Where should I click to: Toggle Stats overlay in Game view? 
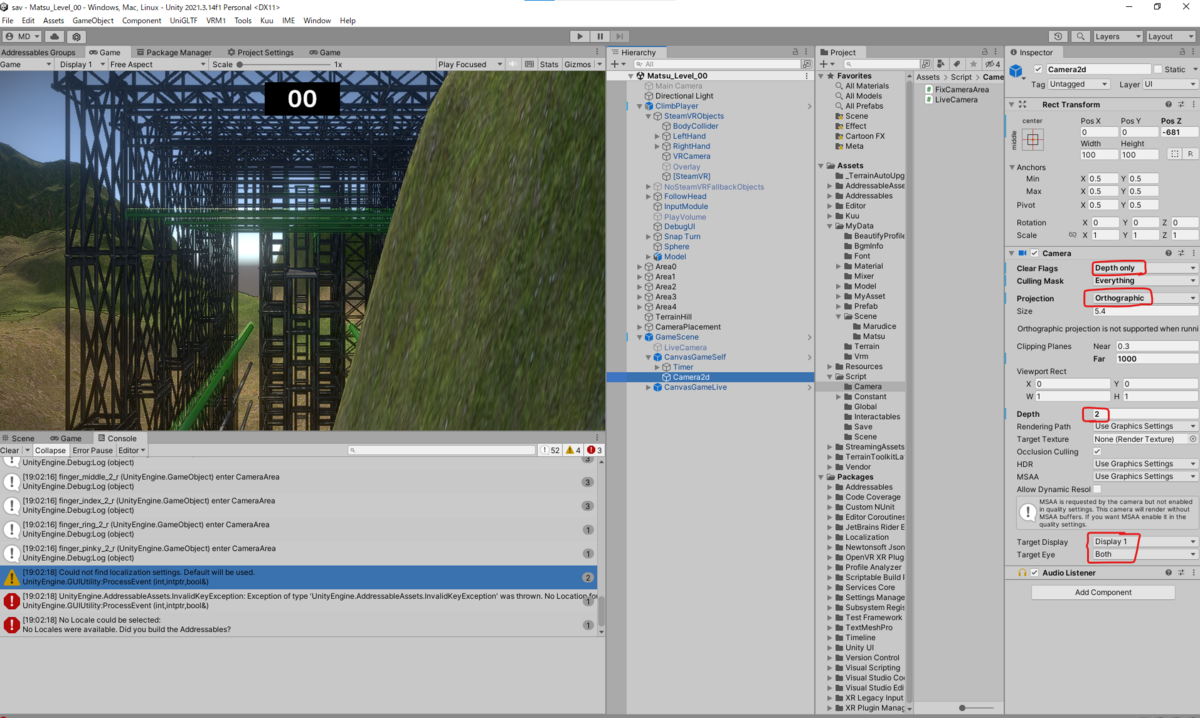click(x=549, y=63)
